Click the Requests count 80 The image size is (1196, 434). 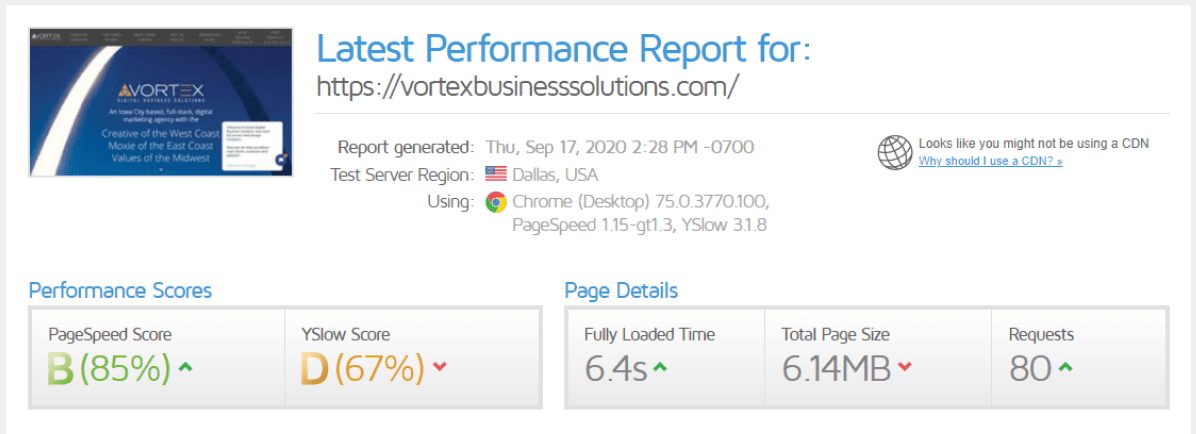pyautogui.click(x=1029, y=369)
